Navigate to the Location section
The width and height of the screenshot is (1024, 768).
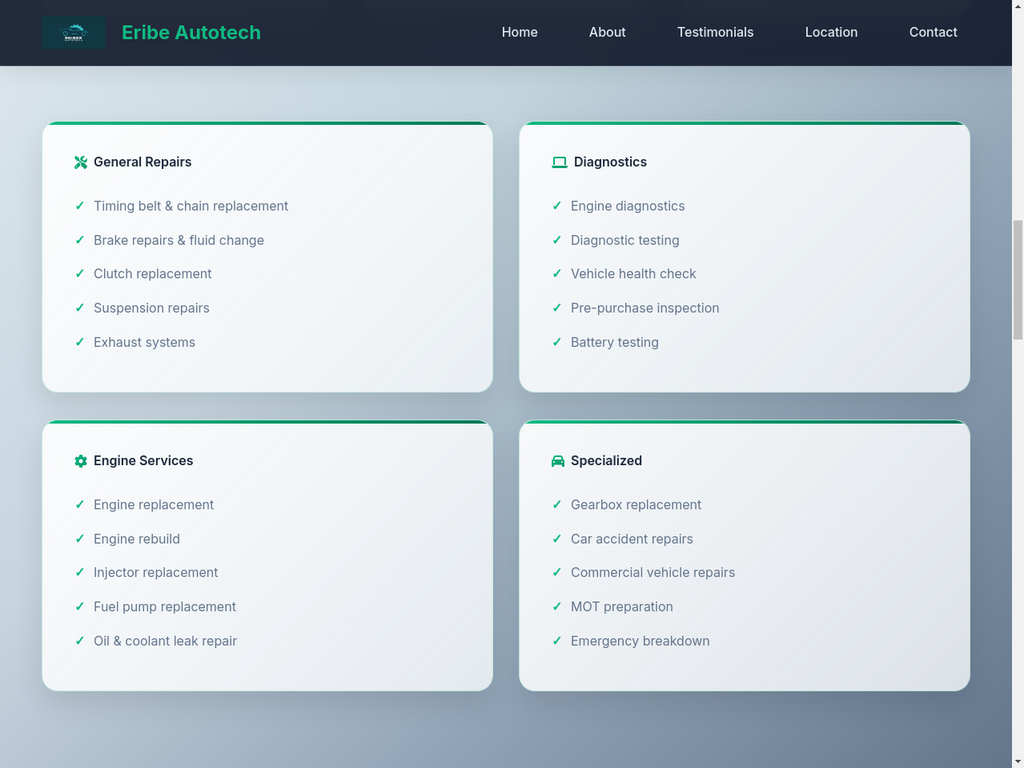click(x=831, y=32)
